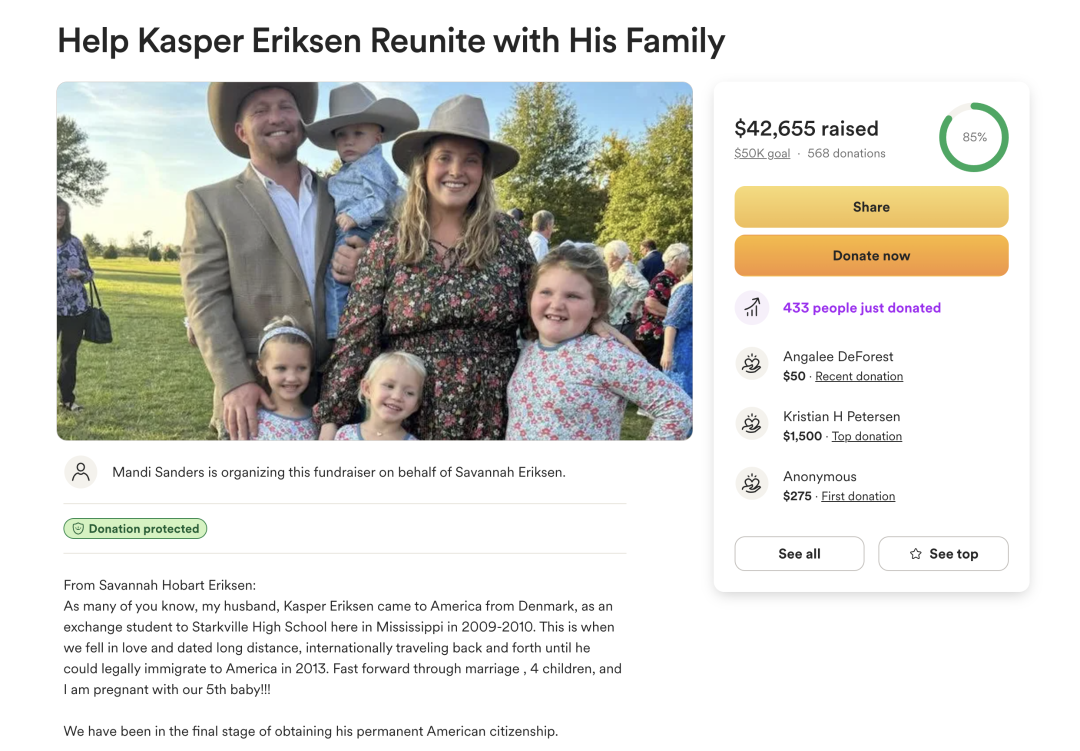Follow the Recent donation link

(859, 376)
